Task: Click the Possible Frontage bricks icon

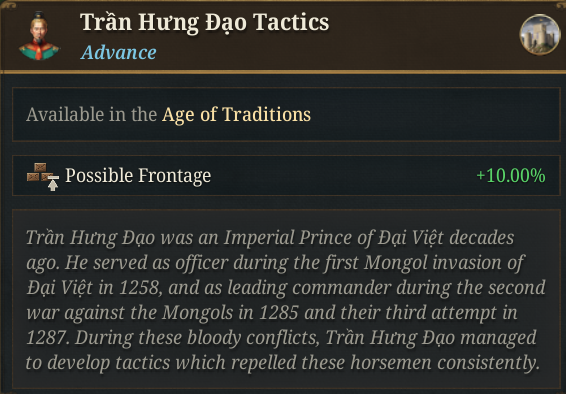Action: tap(43, 176)
